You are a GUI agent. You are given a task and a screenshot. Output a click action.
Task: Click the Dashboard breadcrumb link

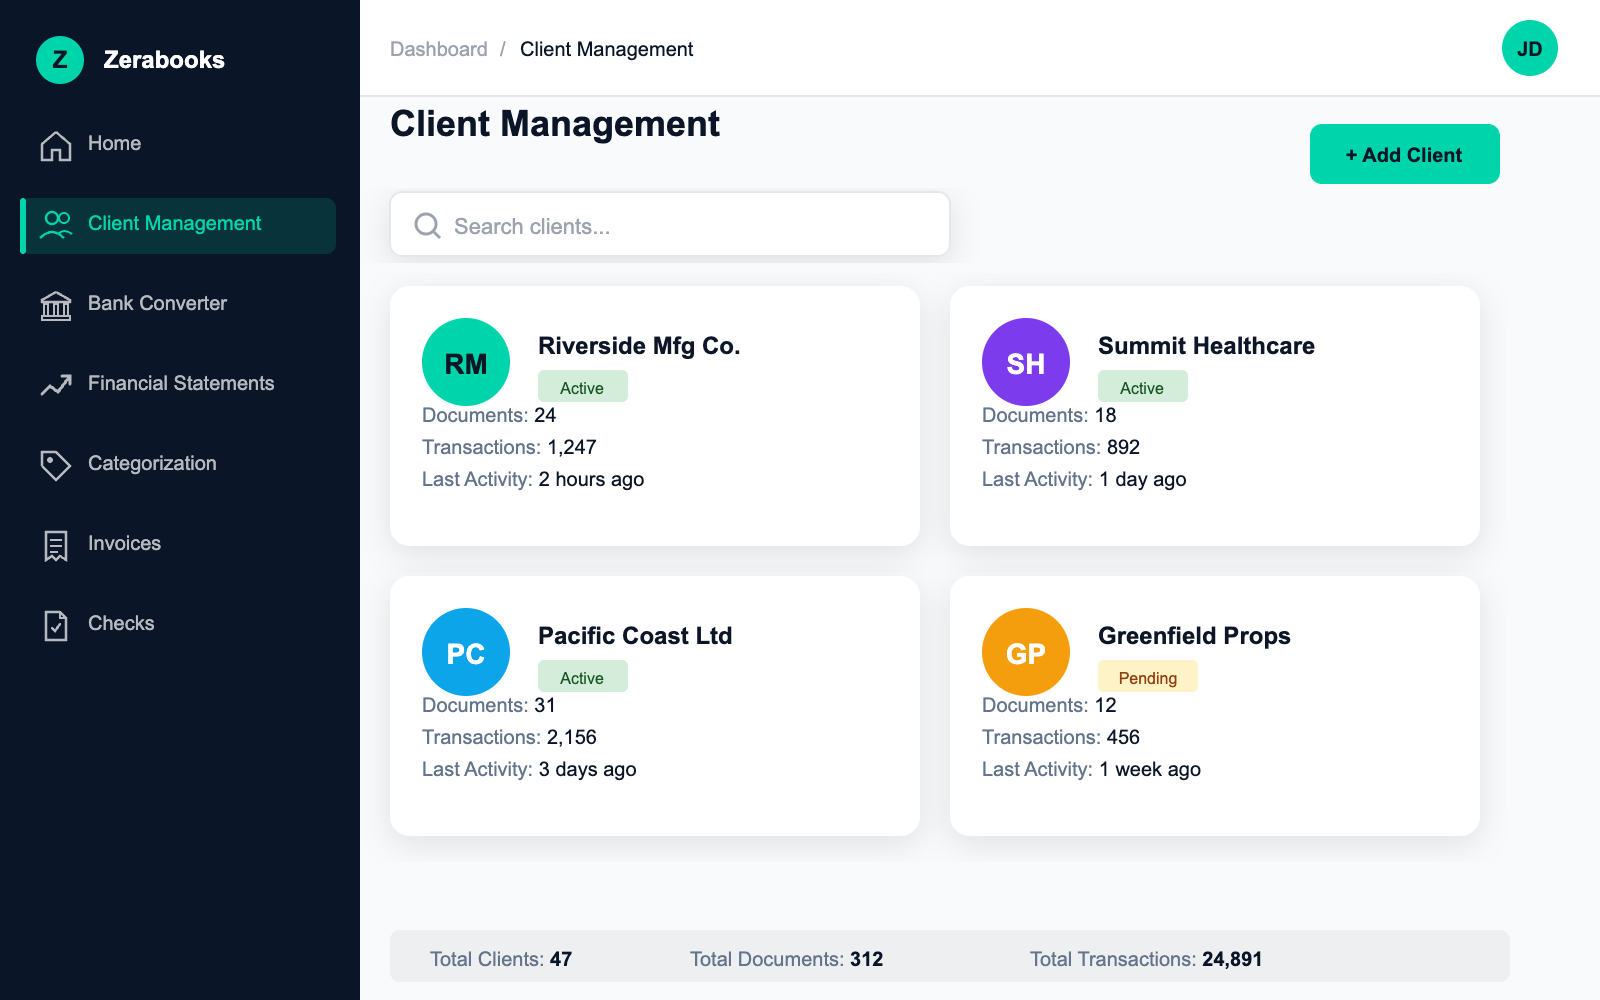439,49
